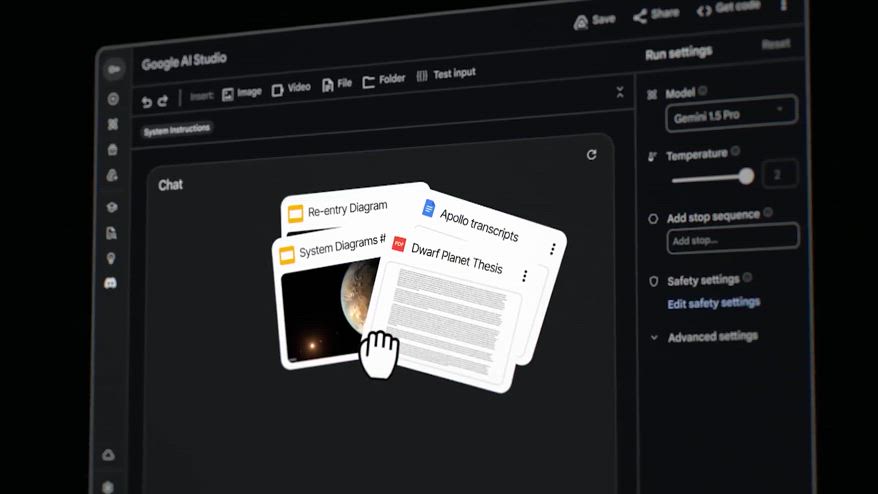Image resolution: width=878 pixels, height=494 pixels.
Task: Expand the Advanced settings section
Action: click(705, 337)
